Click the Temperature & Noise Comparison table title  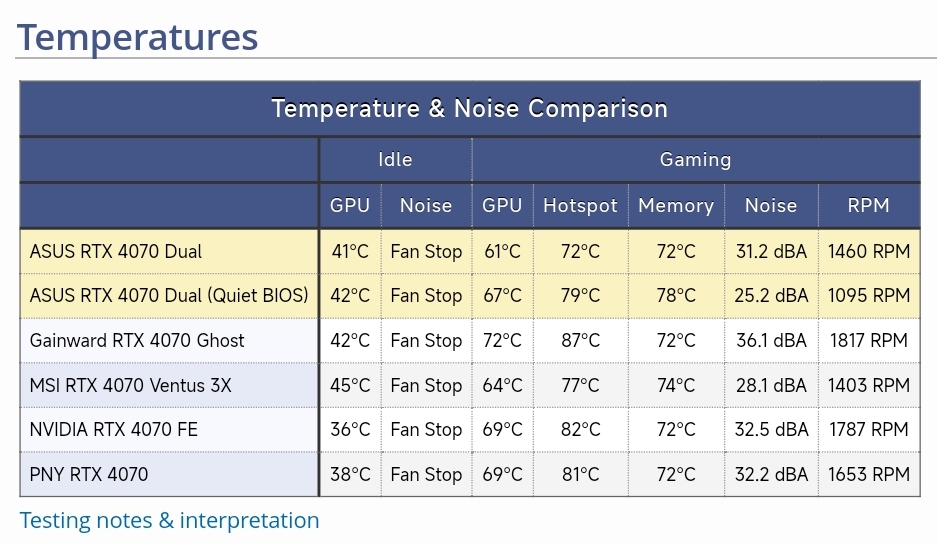[x=469, y=108]
